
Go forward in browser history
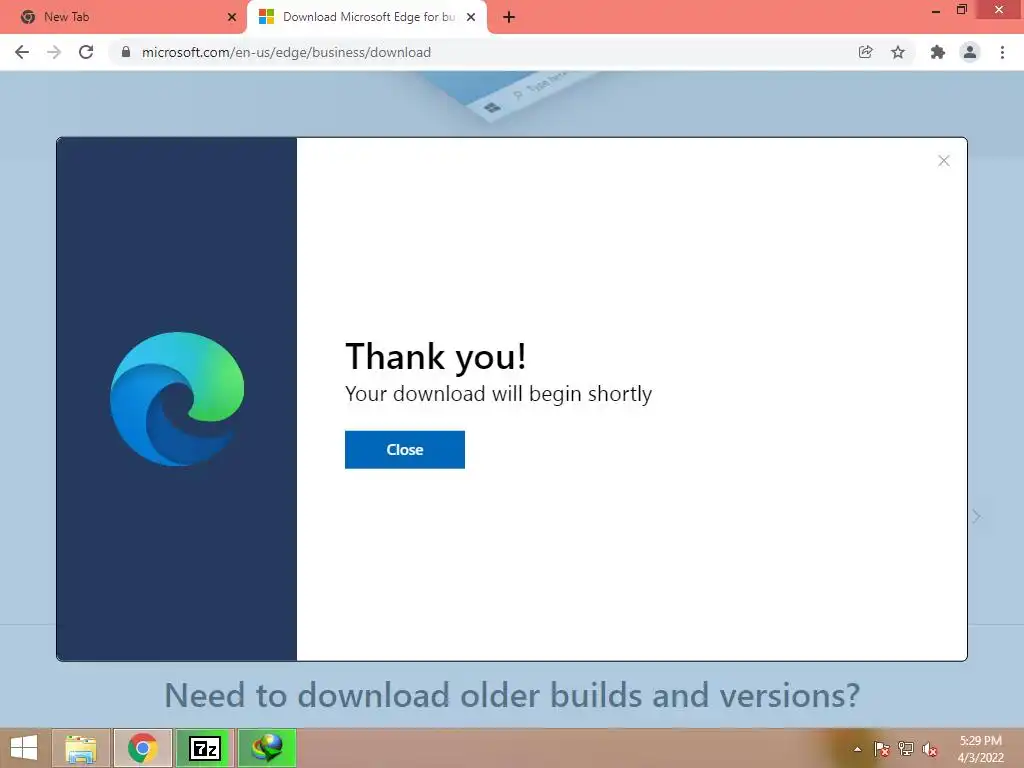54,52
